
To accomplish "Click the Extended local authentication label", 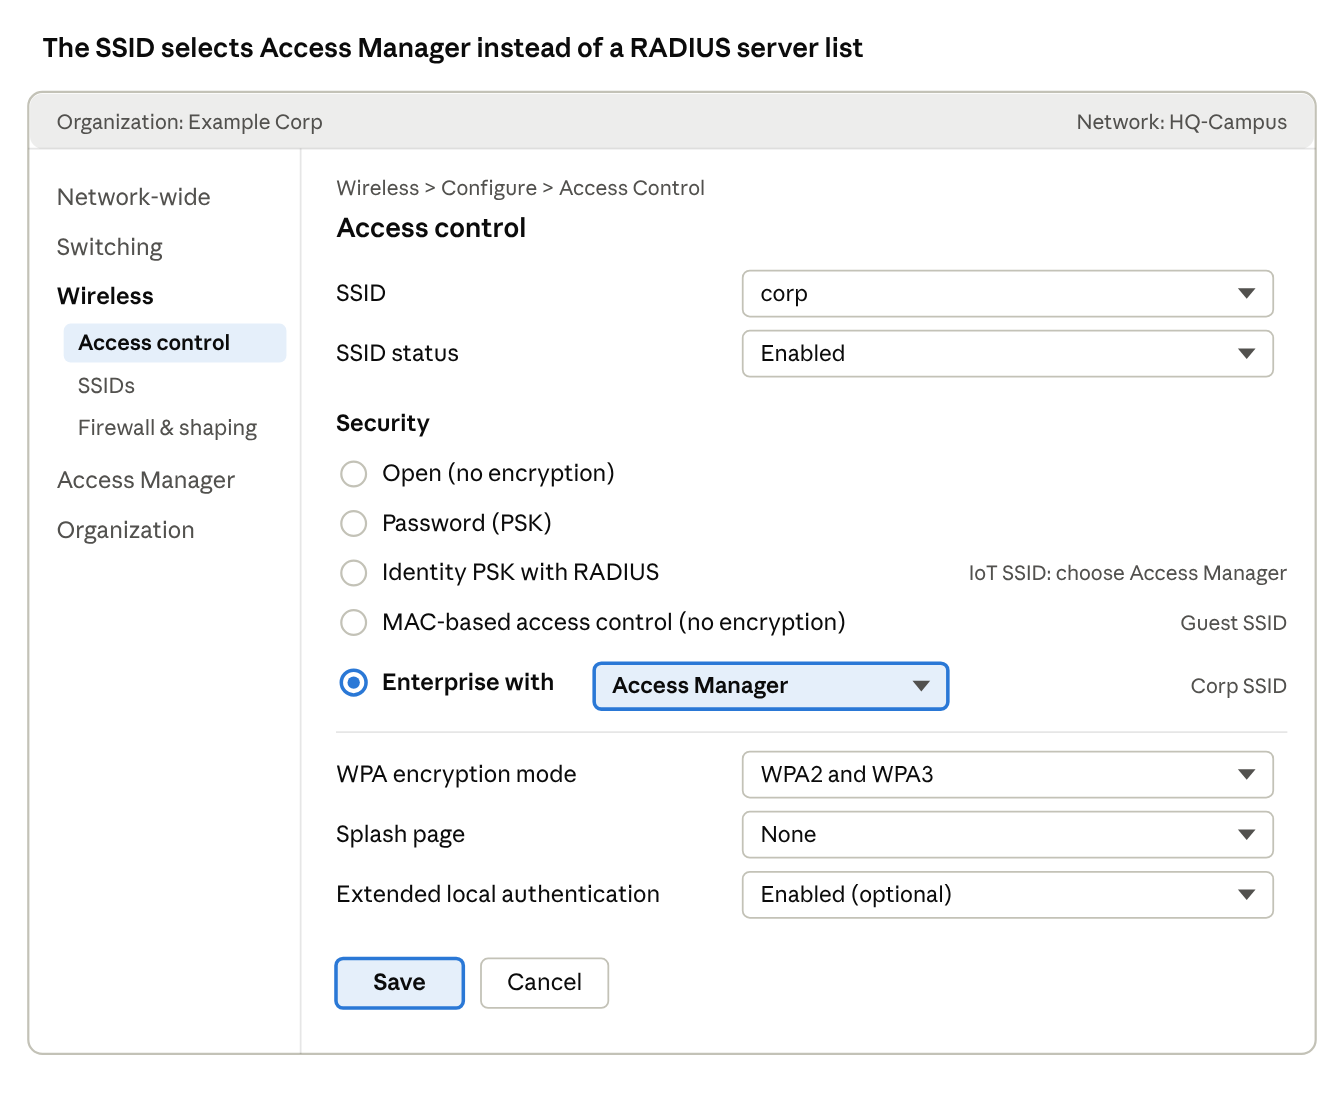I will point(498,894).
